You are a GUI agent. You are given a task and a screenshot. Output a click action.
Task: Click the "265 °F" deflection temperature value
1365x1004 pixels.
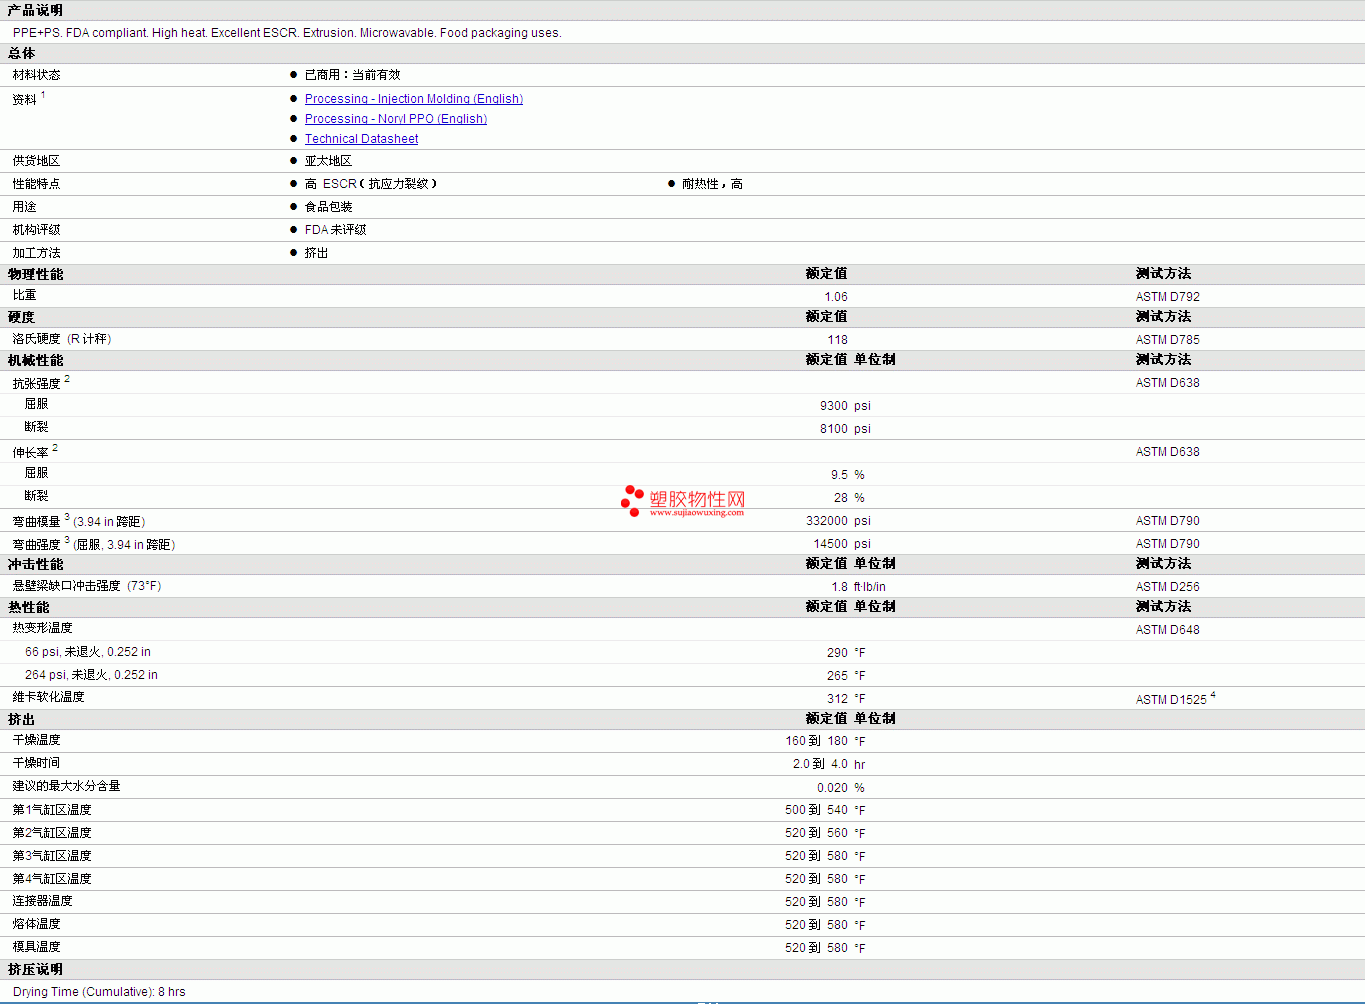click(x=846, y=676)
